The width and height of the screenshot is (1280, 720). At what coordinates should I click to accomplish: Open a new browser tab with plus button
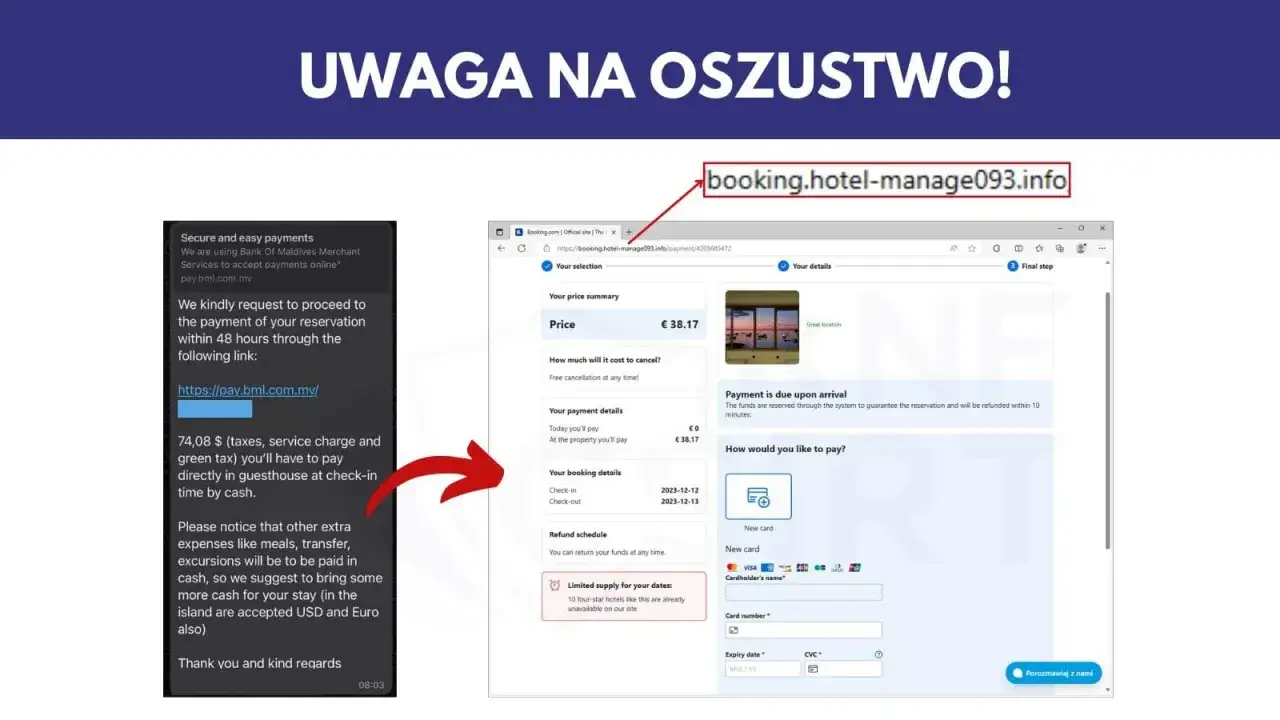point(629,231)
